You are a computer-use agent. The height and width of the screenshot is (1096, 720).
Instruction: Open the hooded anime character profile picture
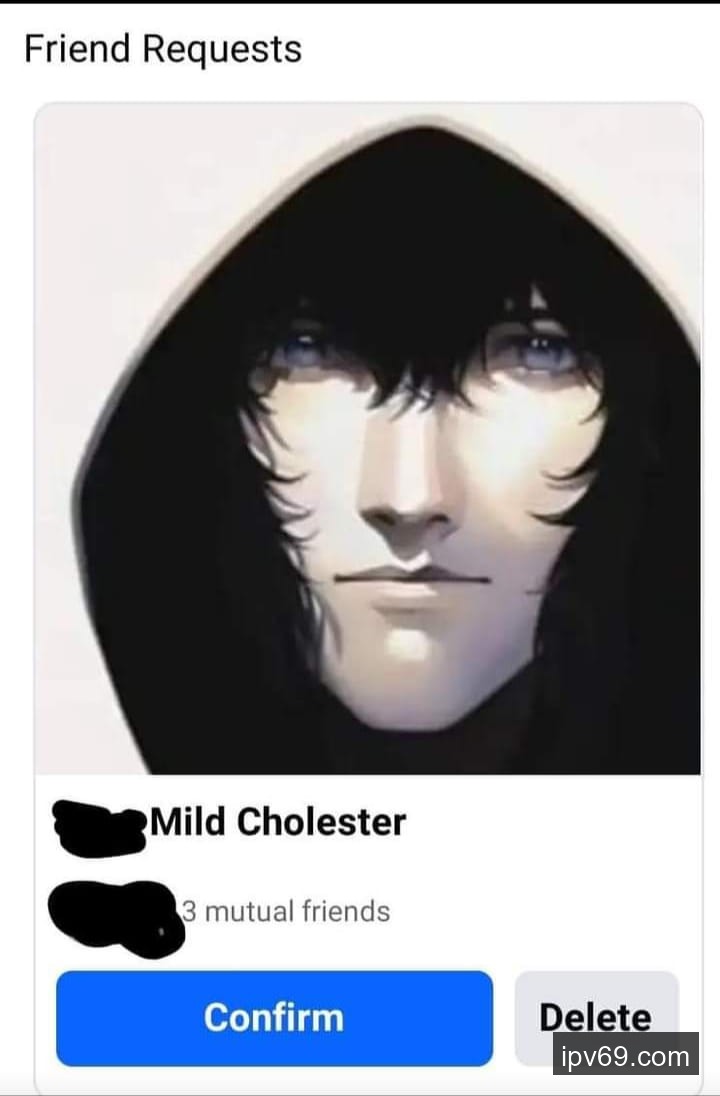click(368, 439)
